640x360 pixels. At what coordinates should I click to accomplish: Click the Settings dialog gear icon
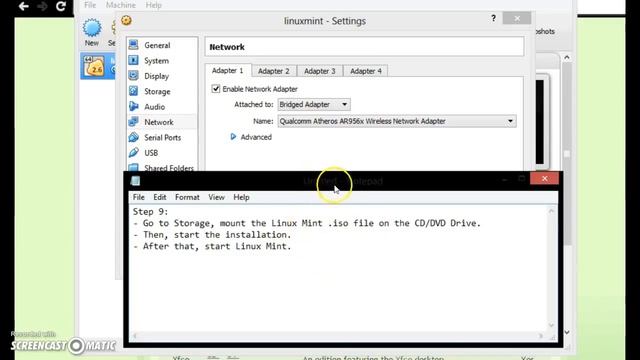127,20
